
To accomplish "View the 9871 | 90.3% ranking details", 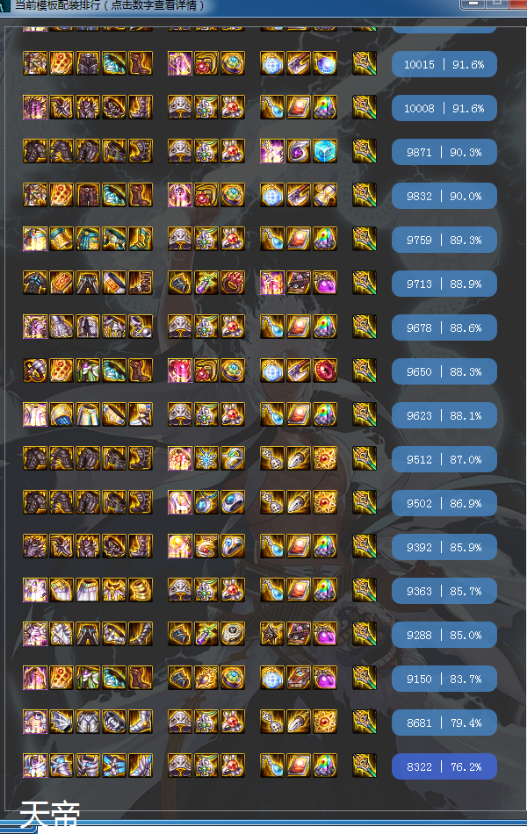I will [x=444, y=152].
